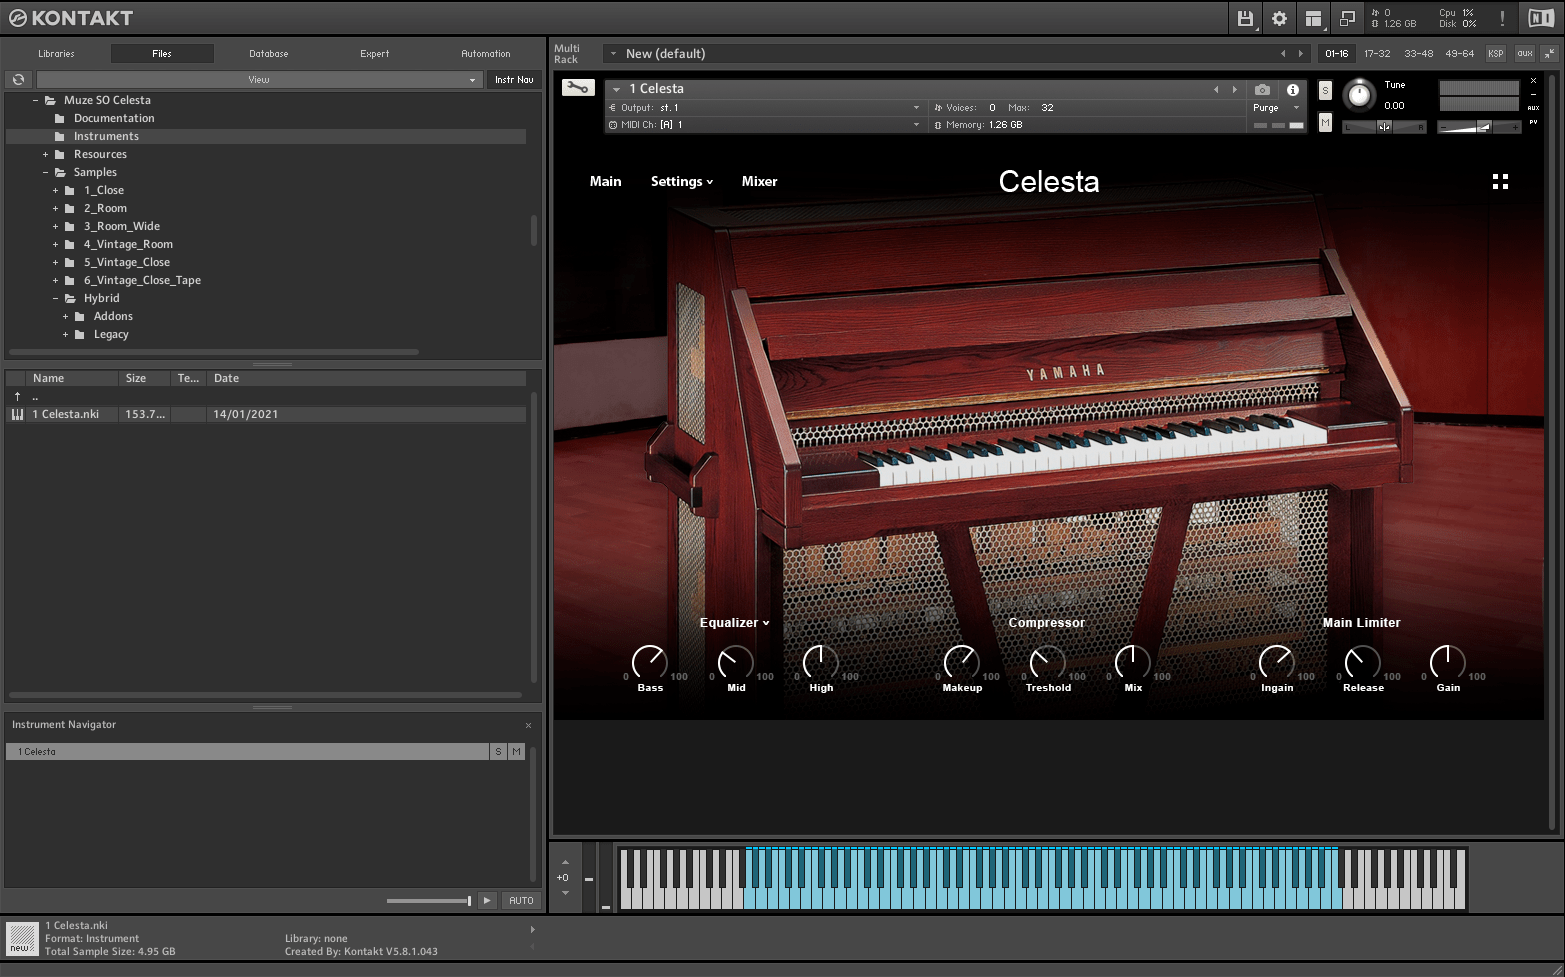Expand the Resources folder
This screenshot has width=1565, height=977.
tap(45, 154)
